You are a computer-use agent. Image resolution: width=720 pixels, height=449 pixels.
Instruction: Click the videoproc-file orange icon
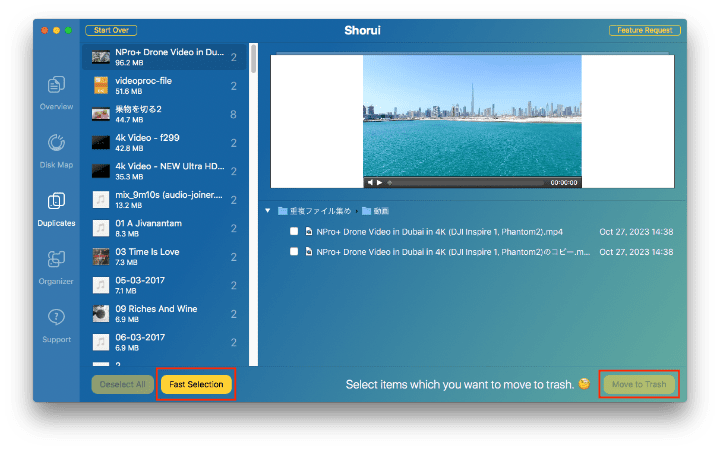[x=101, y=85]
